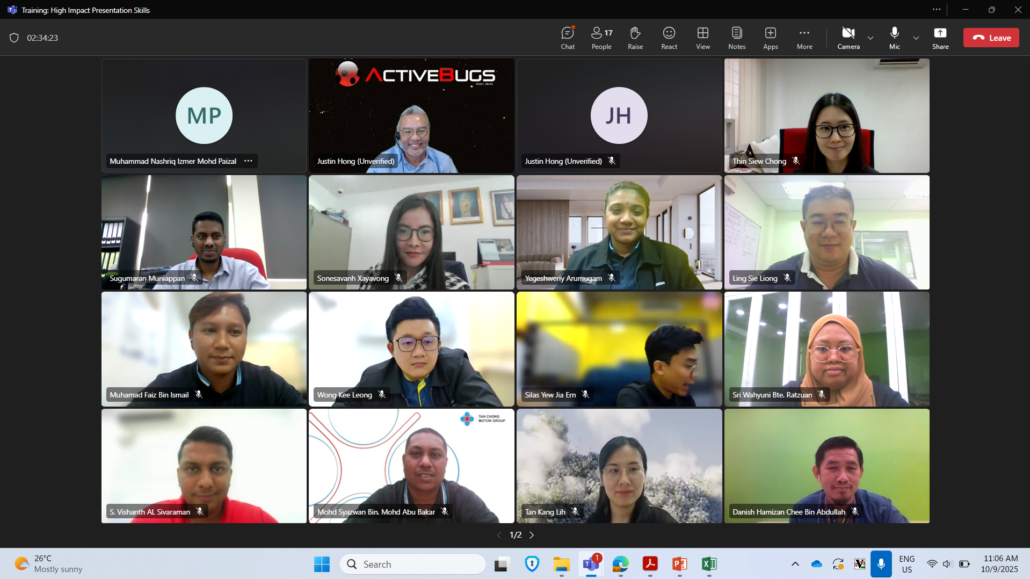Change the meeting View layout

click(x=703, y=37)
